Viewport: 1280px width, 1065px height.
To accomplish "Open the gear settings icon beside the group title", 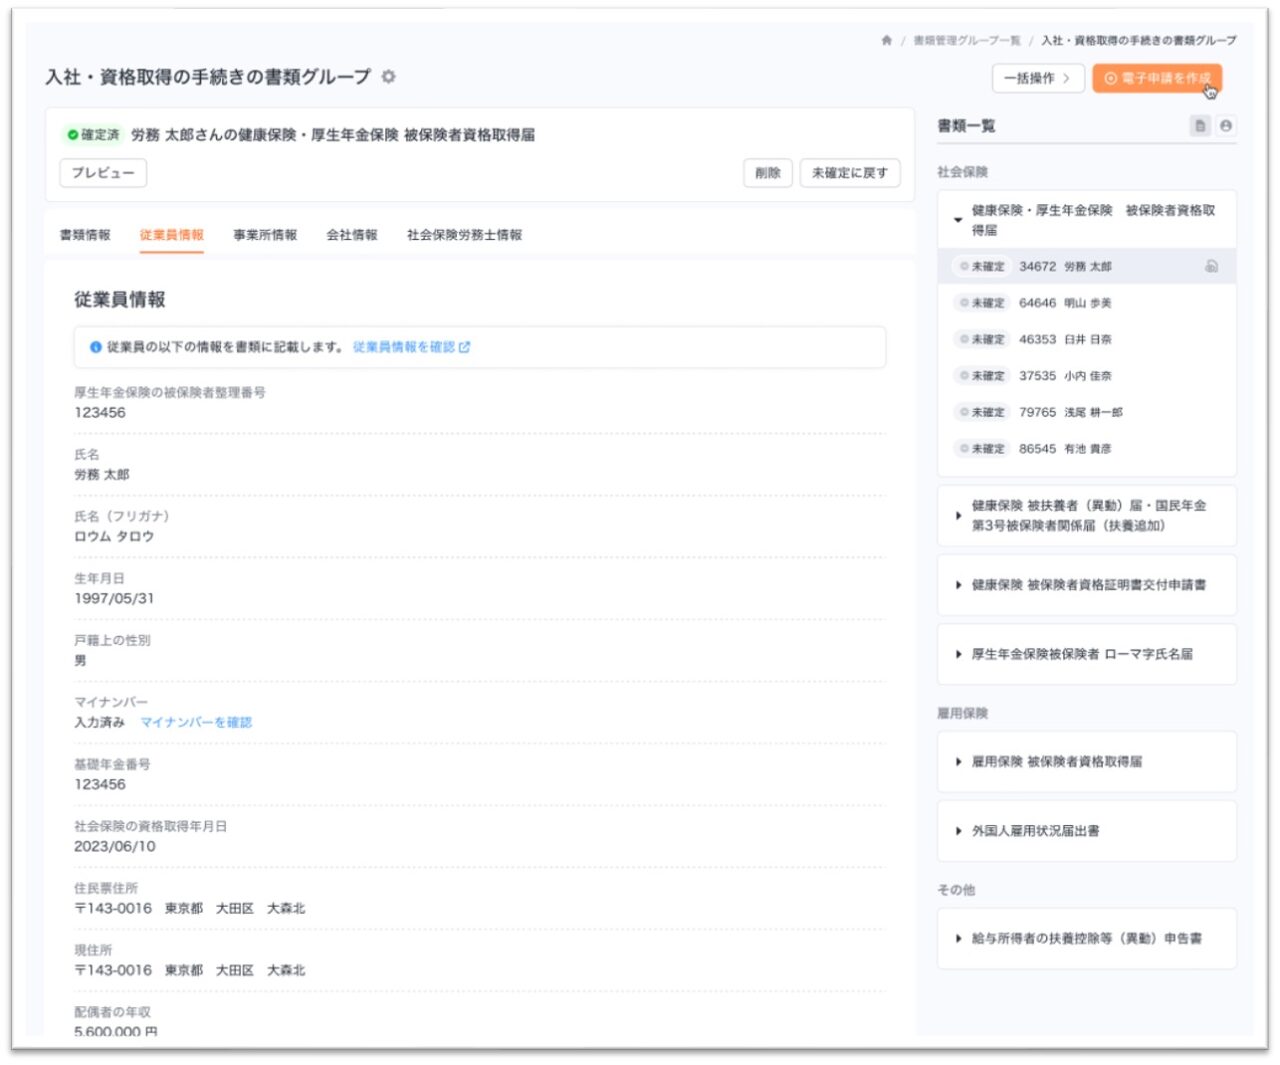I will point(389,77).
